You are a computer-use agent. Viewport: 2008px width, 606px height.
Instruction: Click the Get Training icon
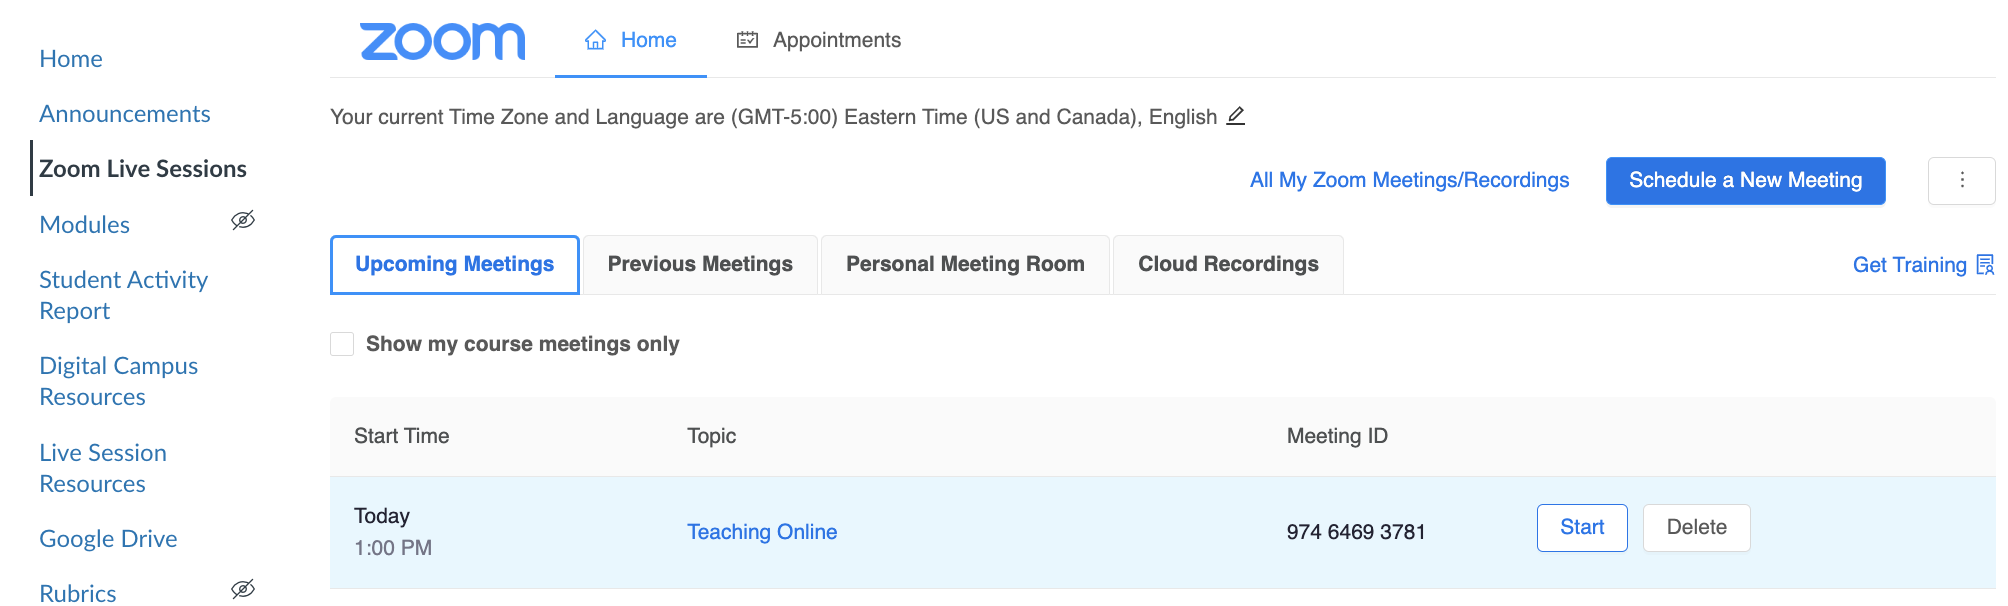coord(1985,265)
